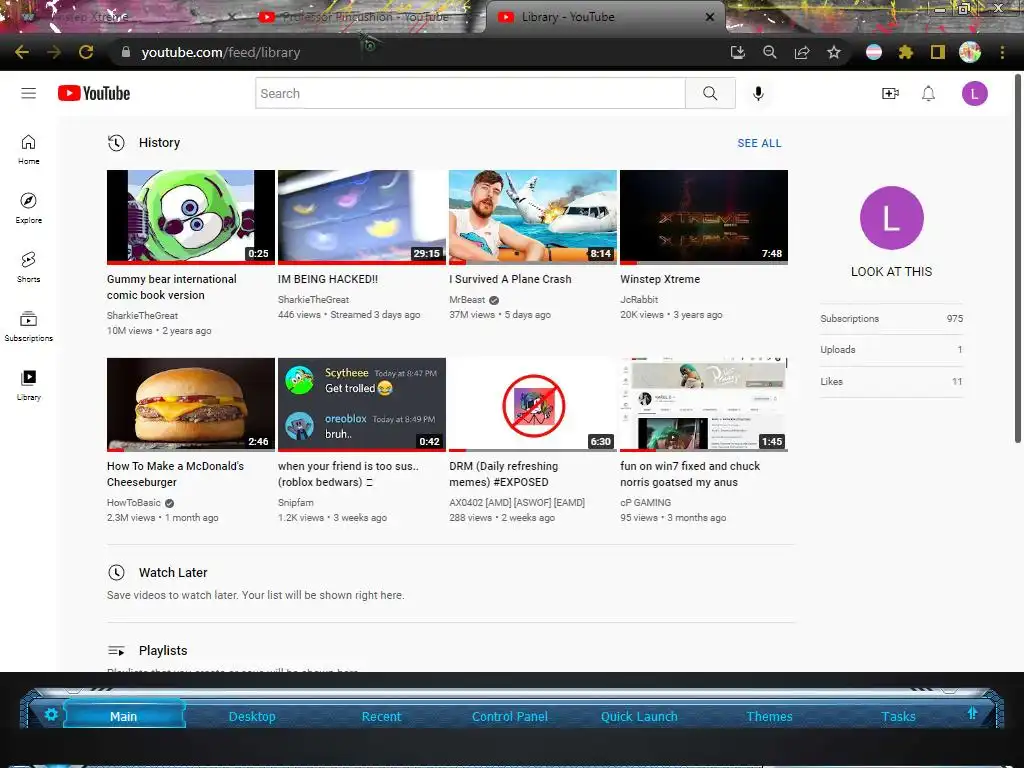Click the Playlists icon
Screen dimensions: 1024x768
(x=116, y=650)
